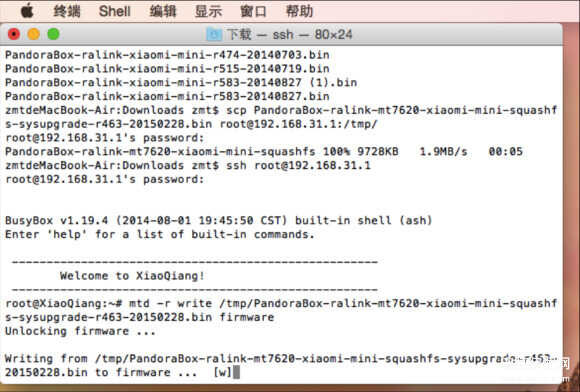Click the mtd -r write command line
This screenshot has width=580, height=392.
pyautogui.click(x=281, y=310)
